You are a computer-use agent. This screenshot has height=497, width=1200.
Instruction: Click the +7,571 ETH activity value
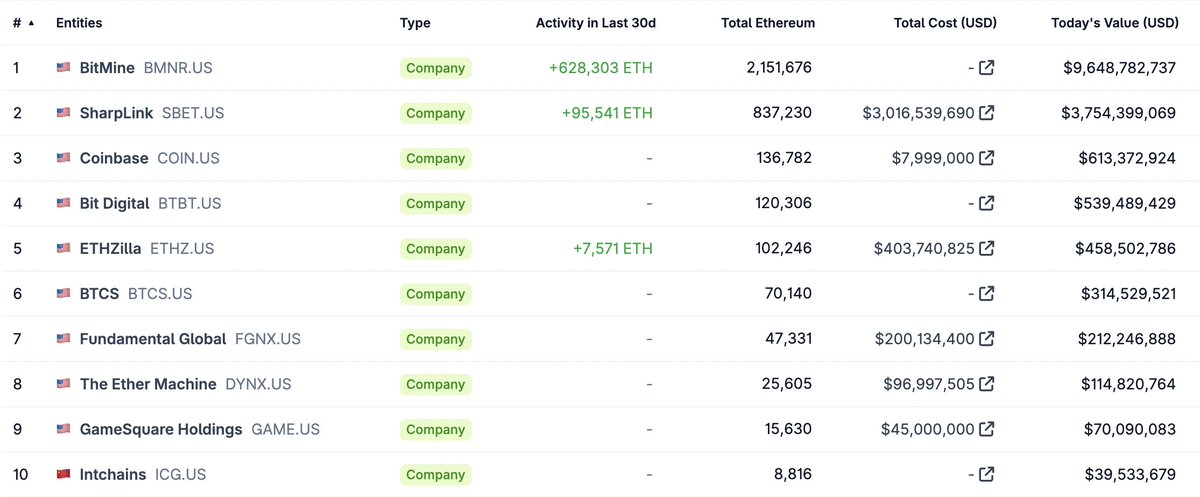click(612, 248)
